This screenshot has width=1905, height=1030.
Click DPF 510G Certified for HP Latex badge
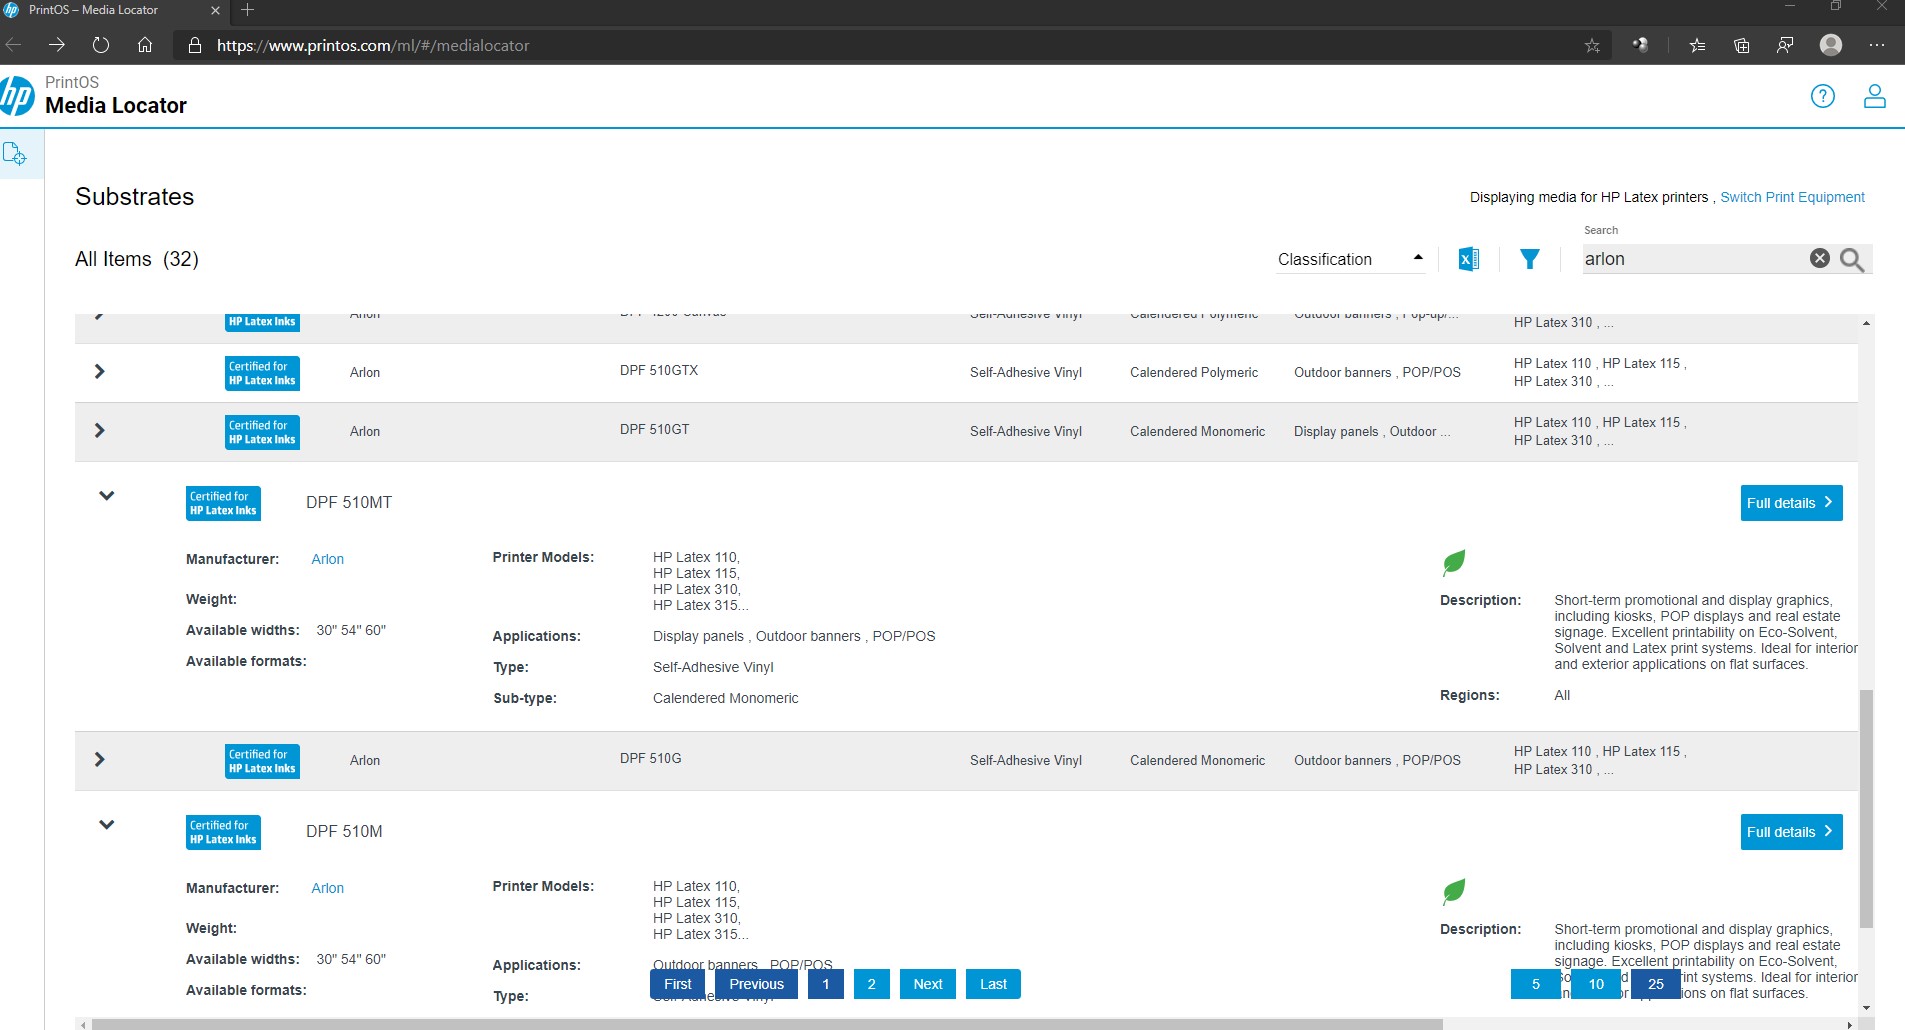tap(262, 761)
